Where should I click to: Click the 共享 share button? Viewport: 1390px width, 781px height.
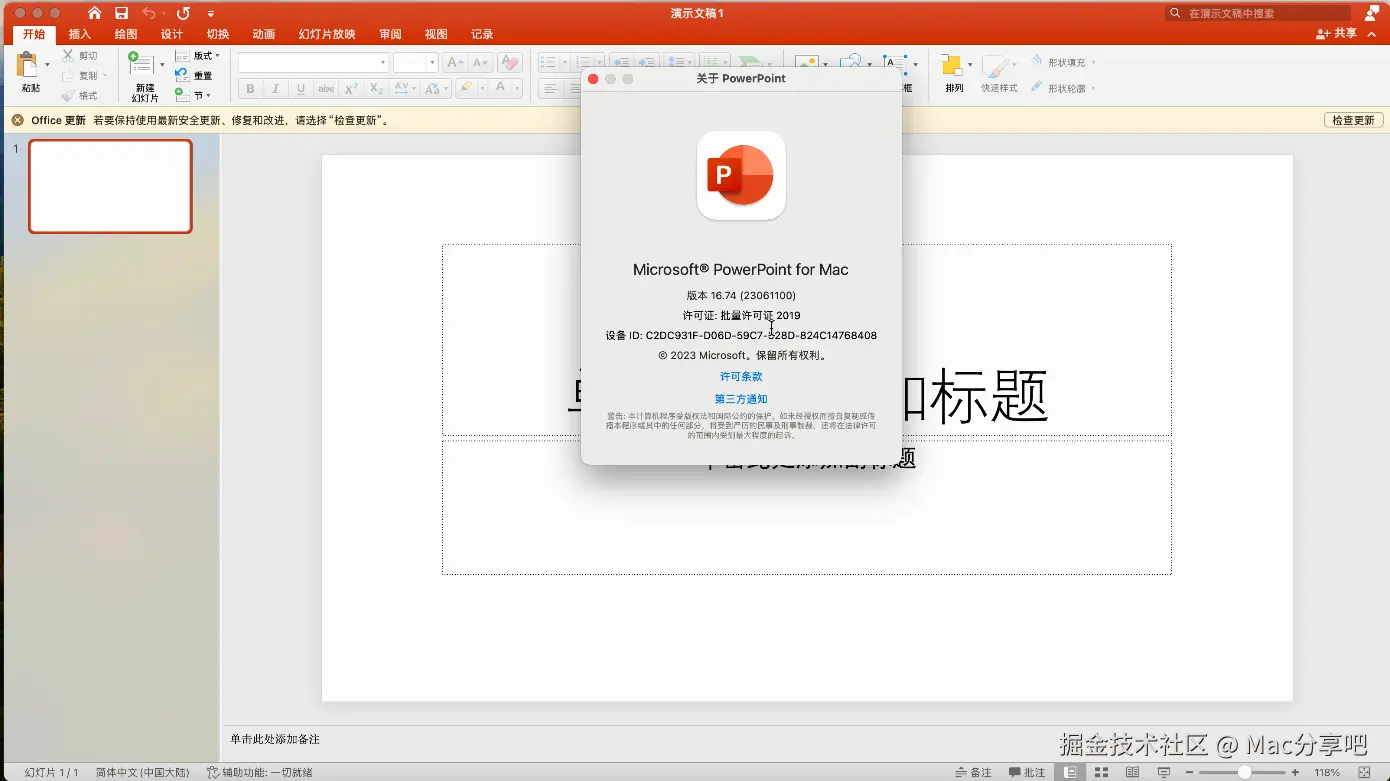click(1337, 34)
